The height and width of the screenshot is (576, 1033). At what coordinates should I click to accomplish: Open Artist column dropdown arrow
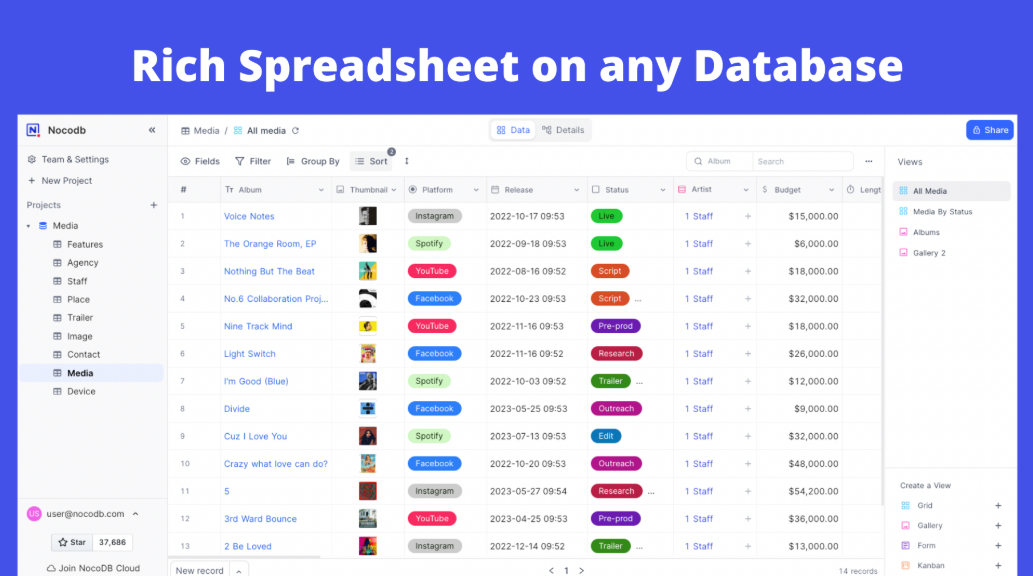pyautogui.click(x=746, y=190)
